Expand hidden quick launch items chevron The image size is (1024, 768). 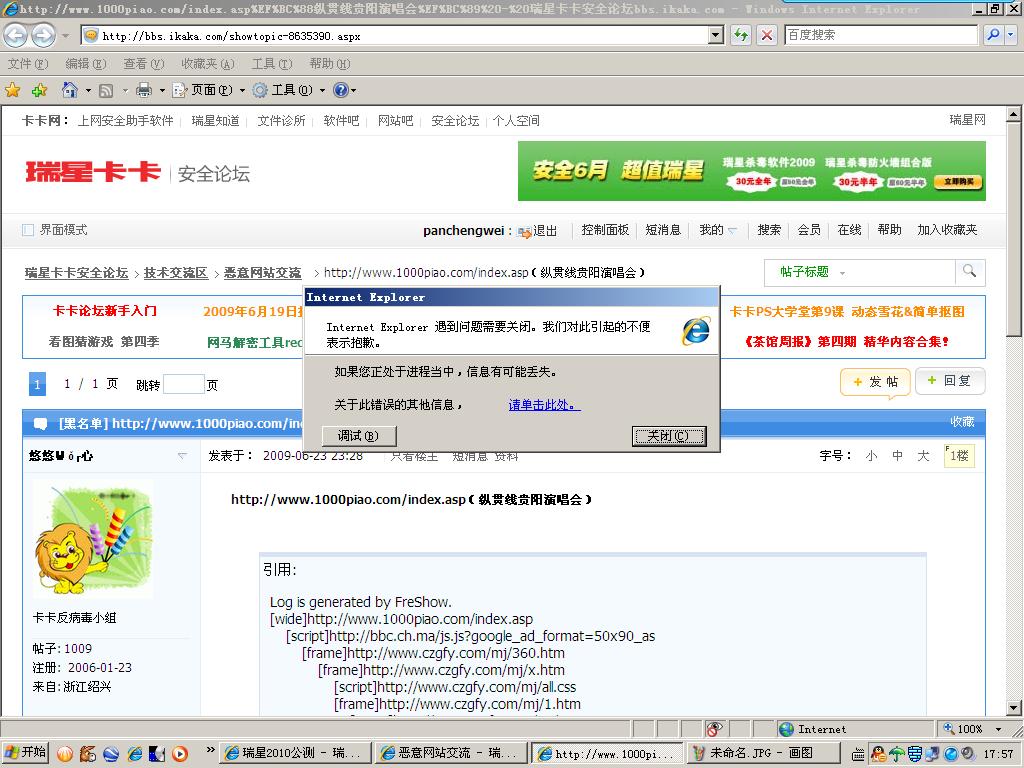[210, 750]
